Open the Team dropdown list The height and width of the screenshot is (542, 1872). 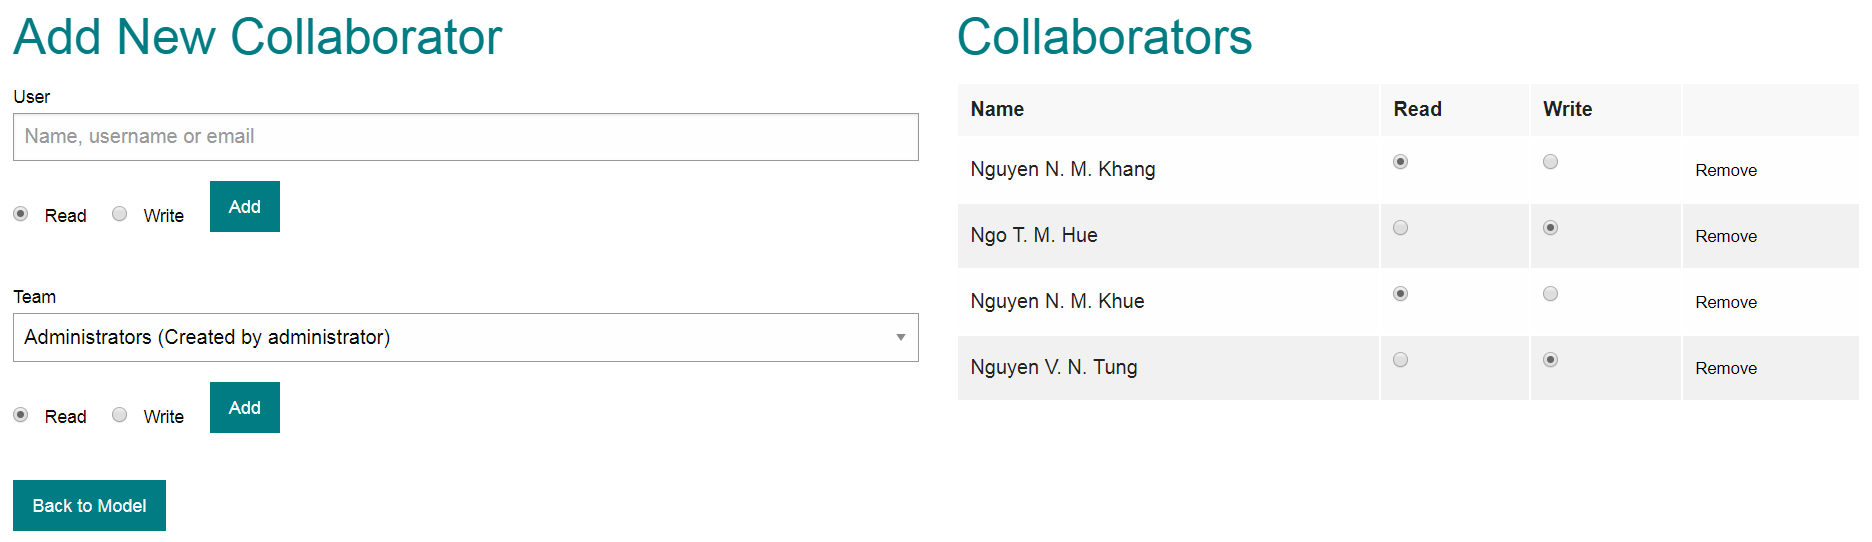click(x=465, y=338)
